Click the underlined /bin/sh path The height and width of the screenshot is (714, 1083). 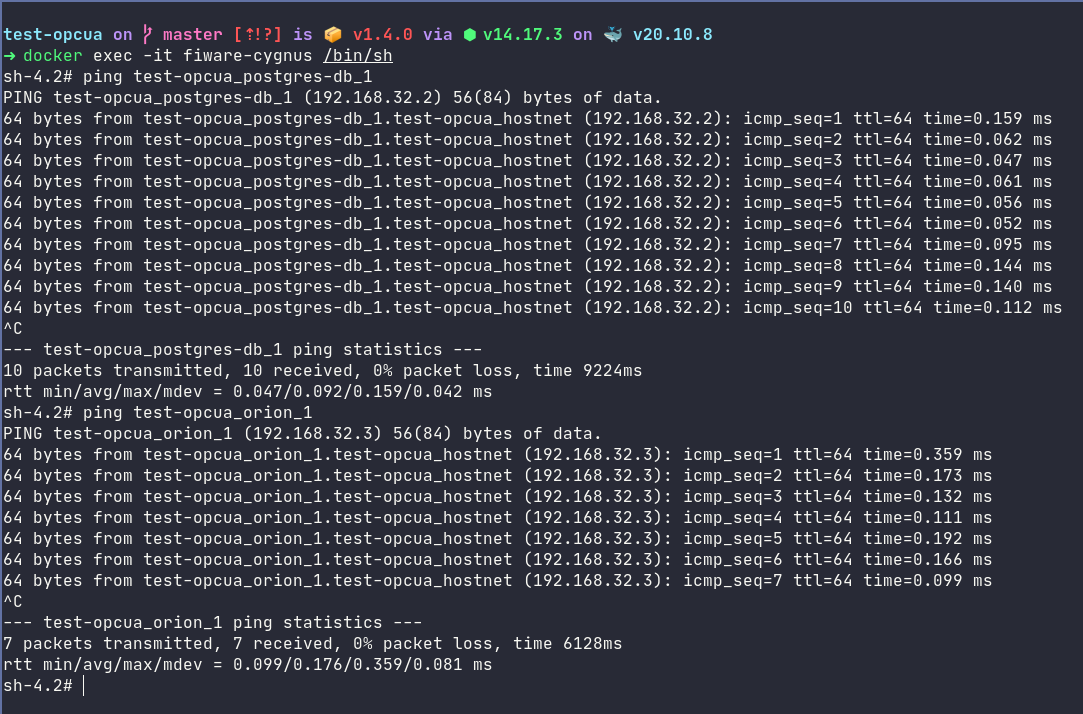pyautogui.click(x=358, y=56)
